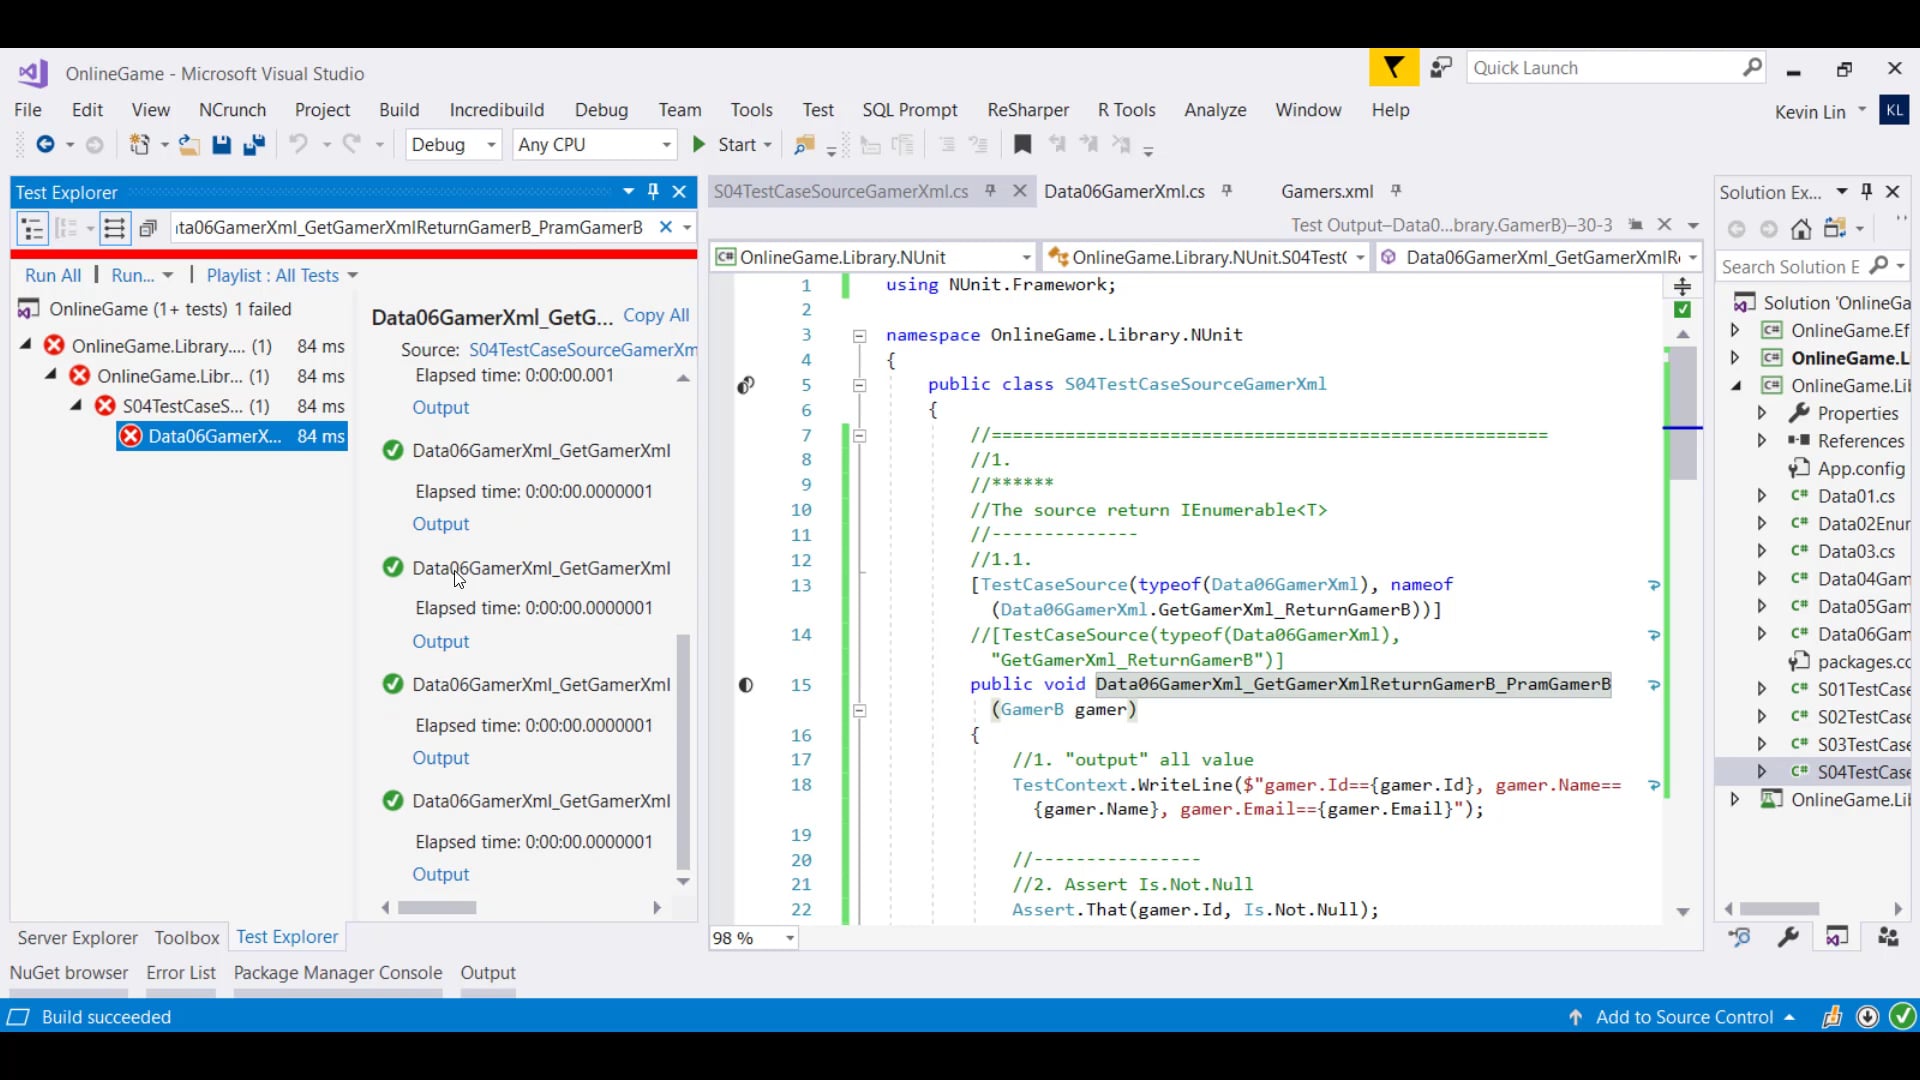Pin the Data06GamerXml.cs tab
Viewport: 1920px width, 1080px height.
pos(1227,191)
